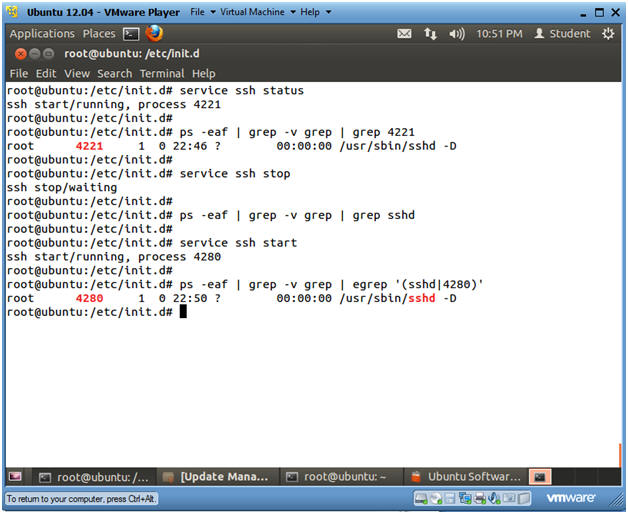Open the terminal File menu

[x=19, y=74]
